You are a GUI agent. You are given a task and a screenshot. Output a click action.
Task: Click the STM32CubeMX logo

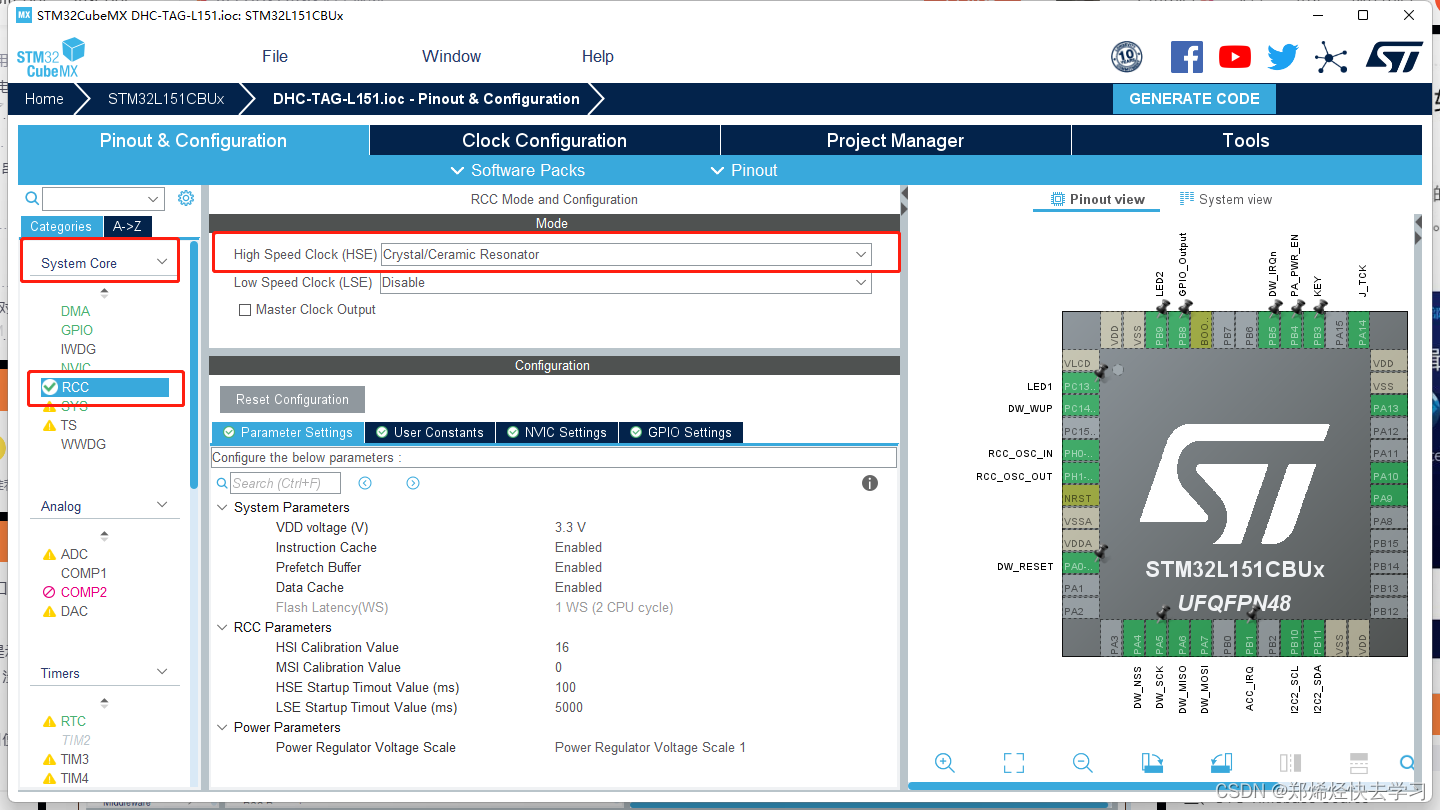pyautogui.click(x=50, y=57)
